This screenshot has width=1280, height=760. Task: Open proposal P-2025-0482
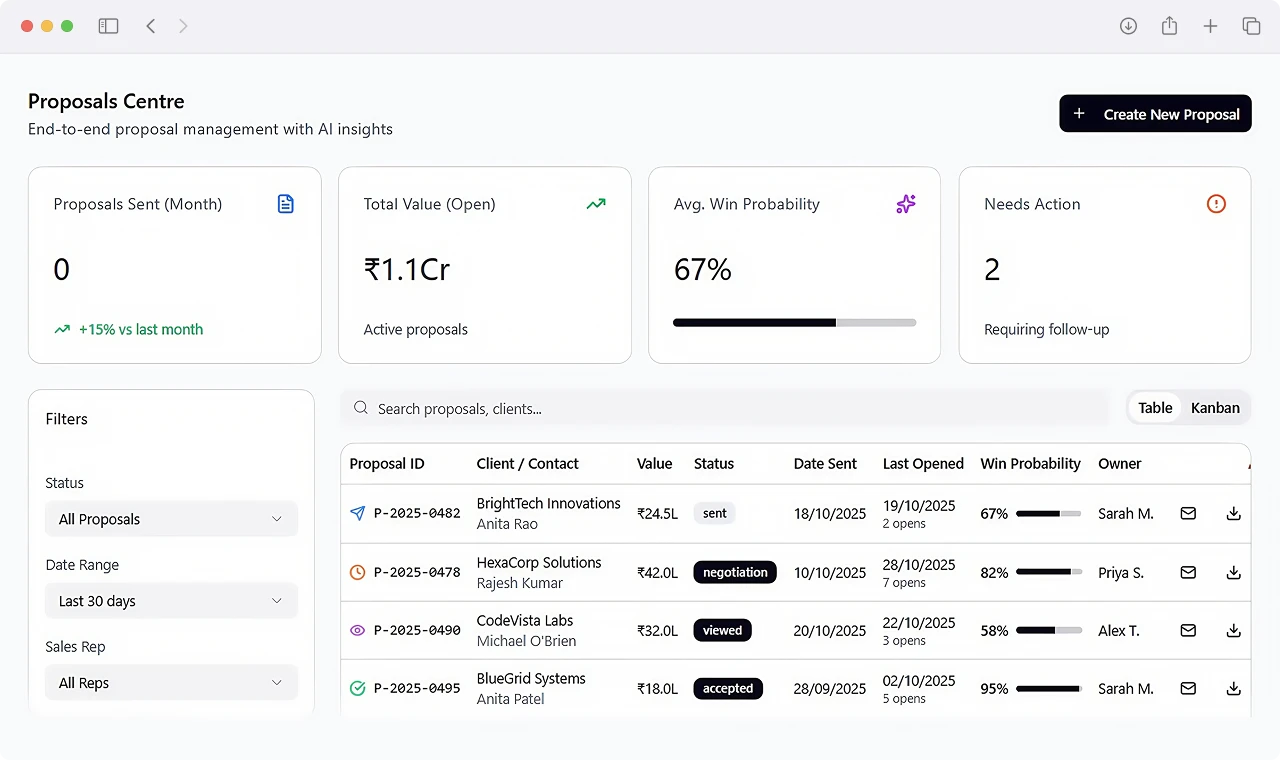[x=417, y=513]
